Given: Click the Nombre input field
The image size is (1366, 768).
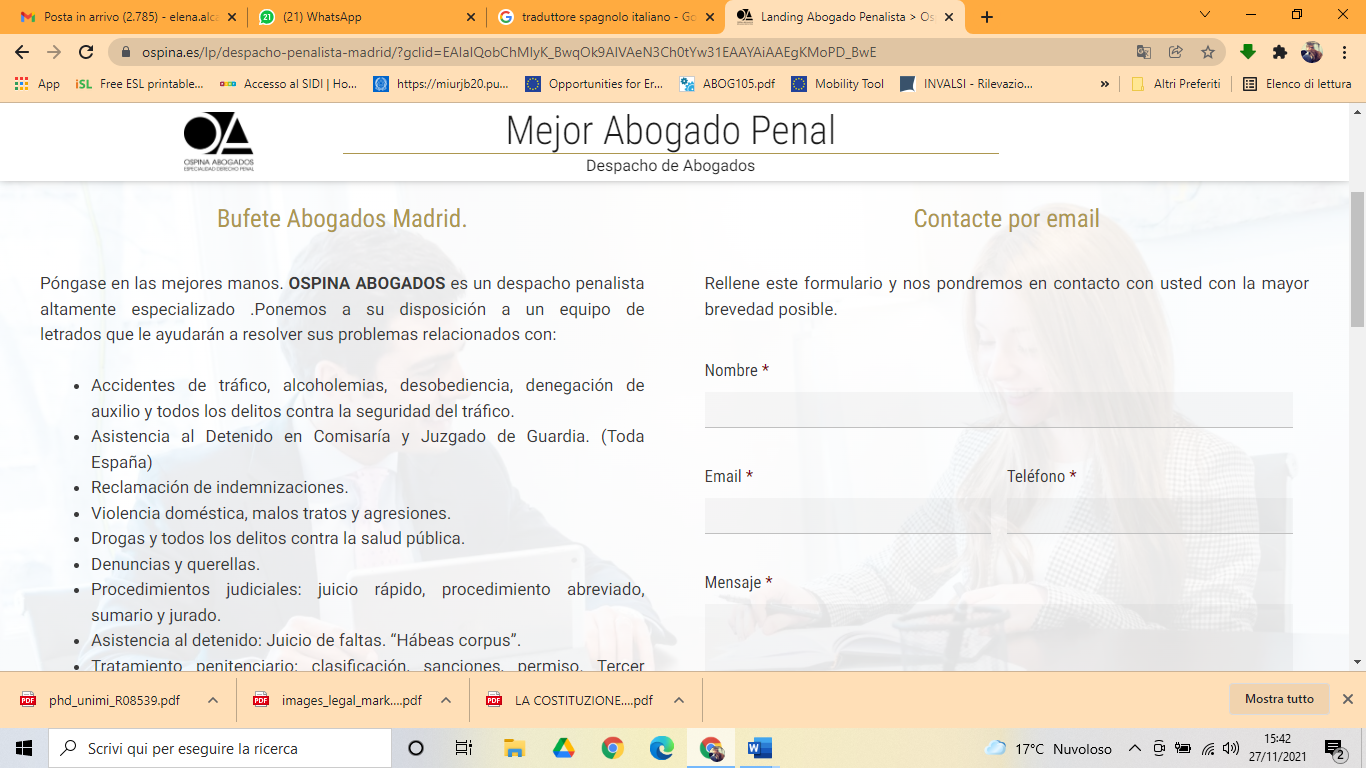Looking at the screenshot, I should pyautogui.click(x=998, y=409).
